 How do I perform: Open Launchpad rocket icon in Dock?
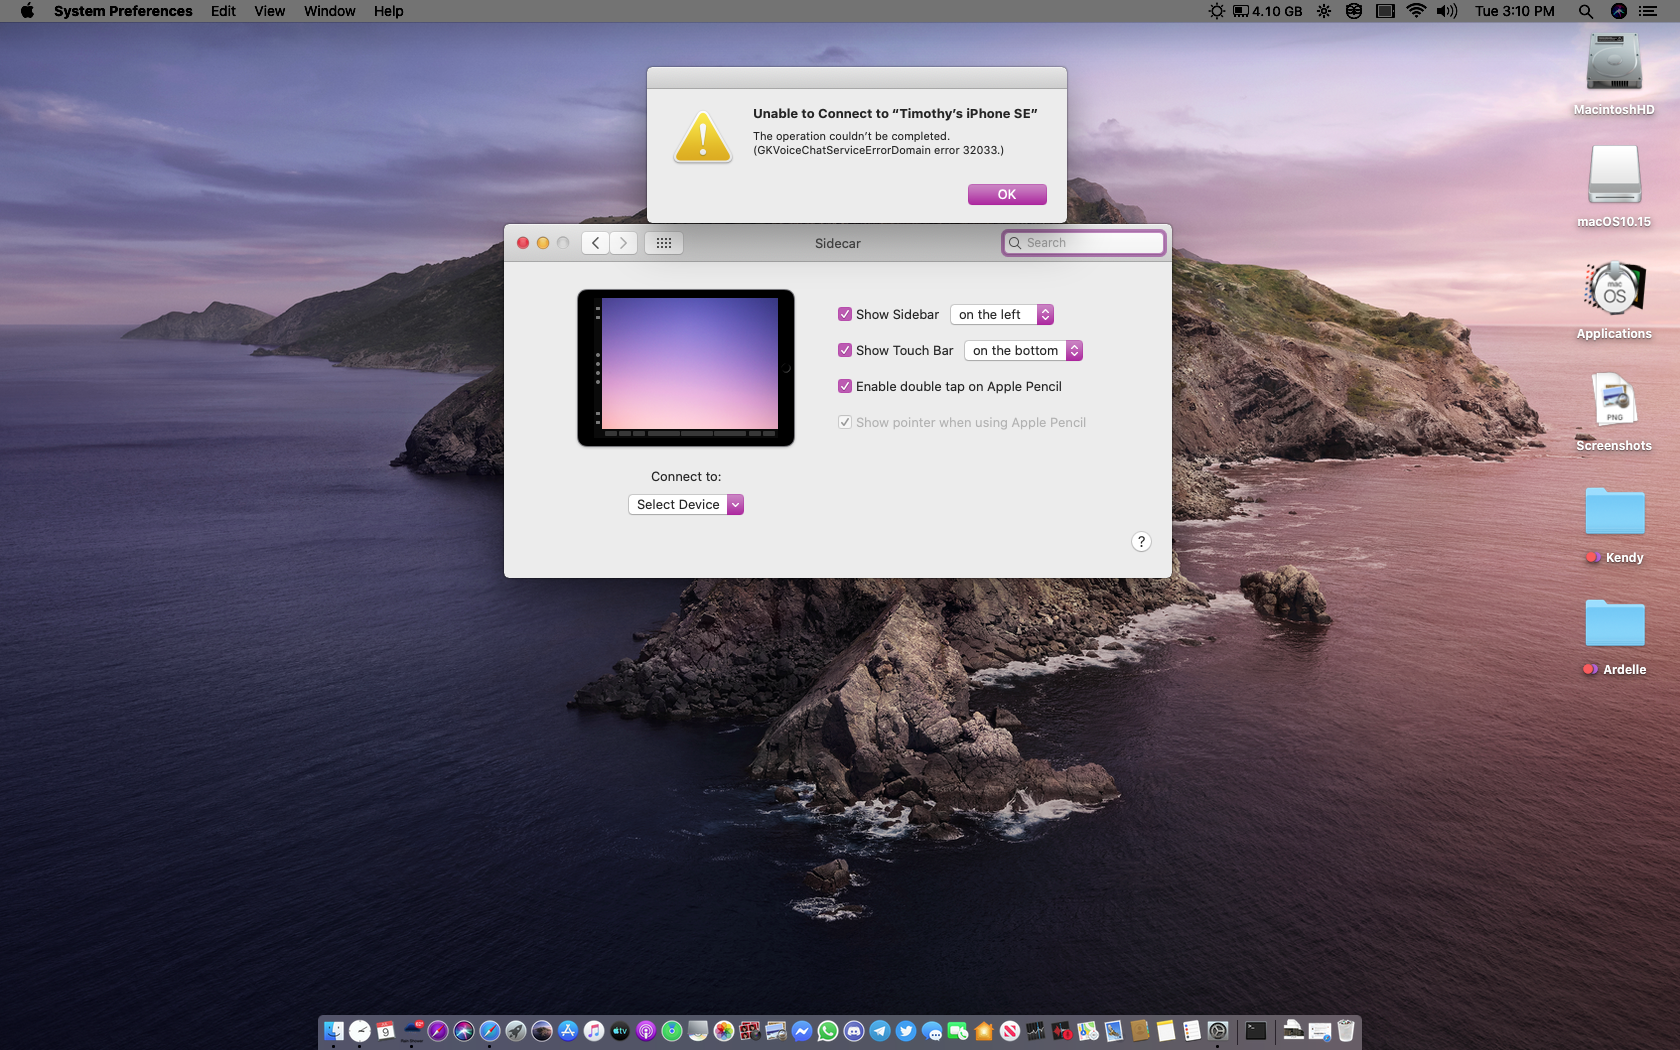pyautogui.click(x=516, y=1031)
